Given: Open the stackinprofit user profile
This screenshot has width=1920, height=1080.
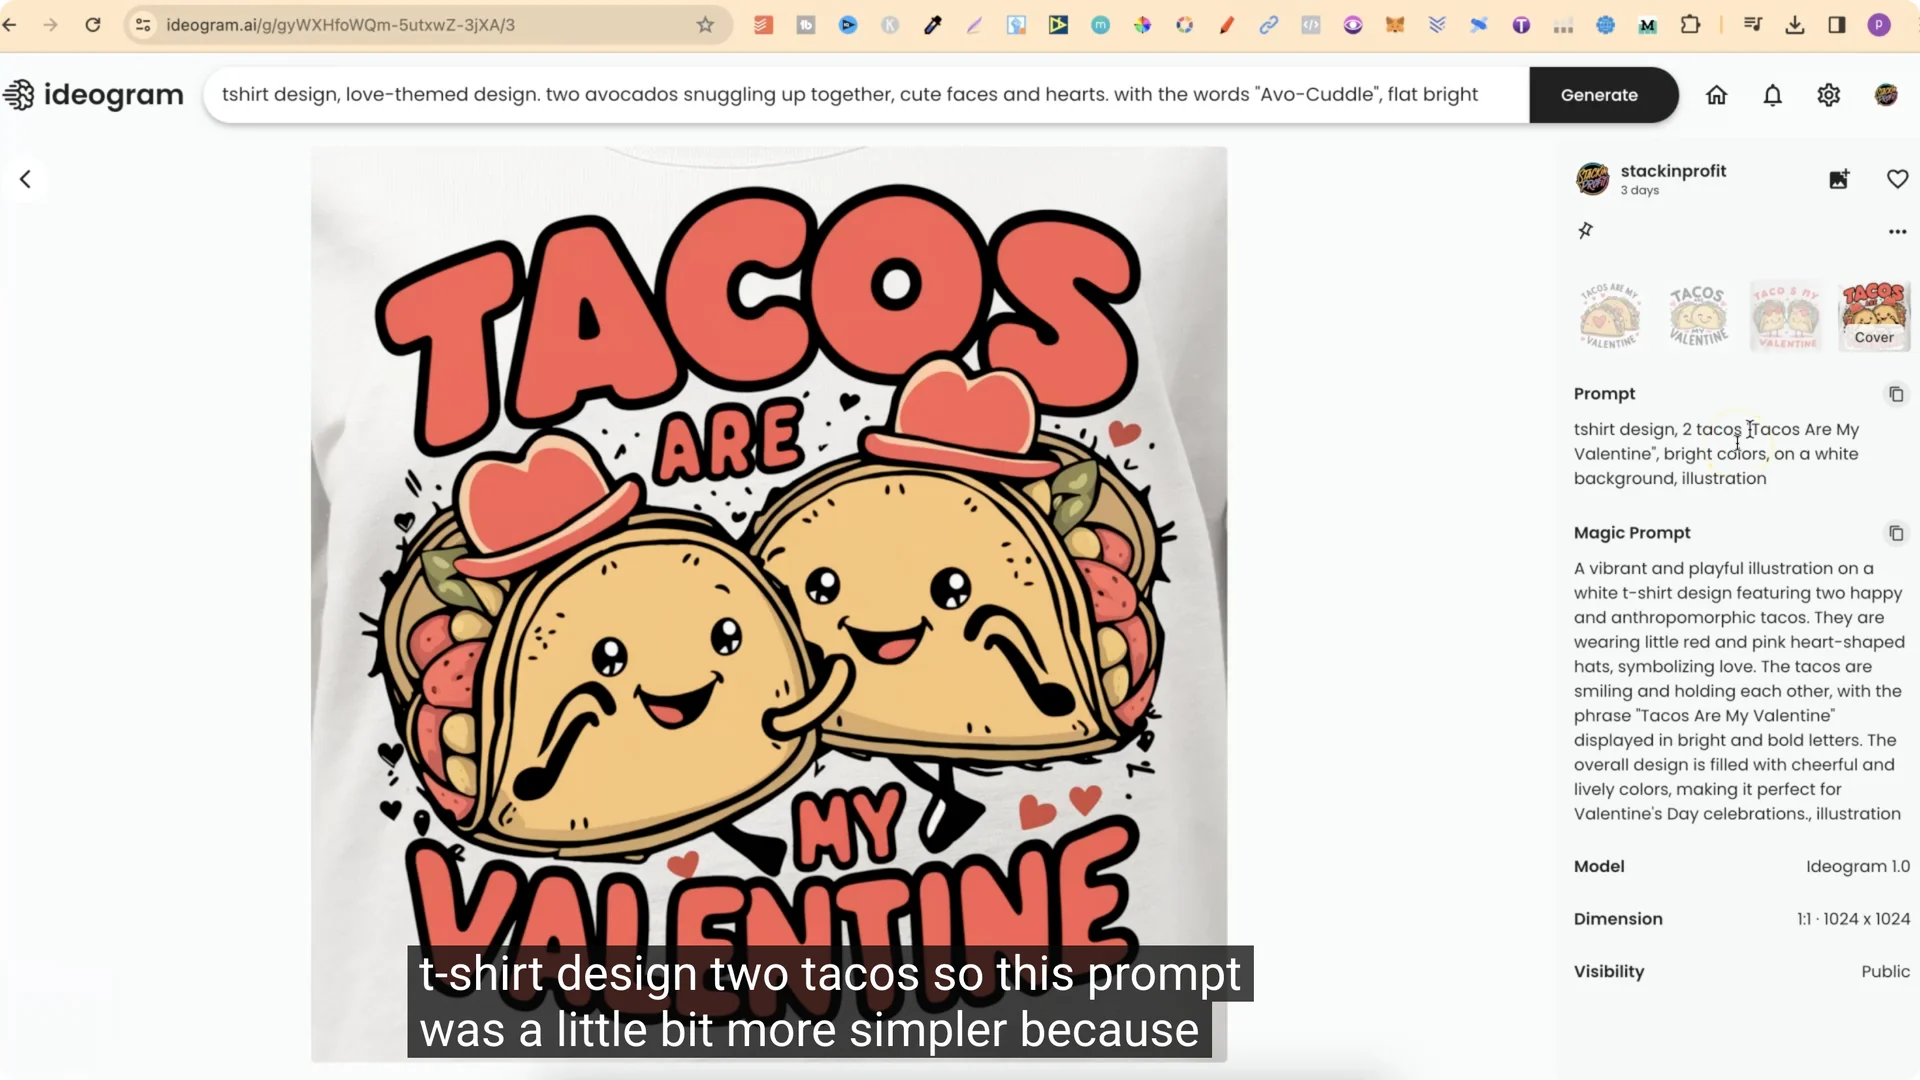Looking at the screenshot, I should coord(1673,171).
